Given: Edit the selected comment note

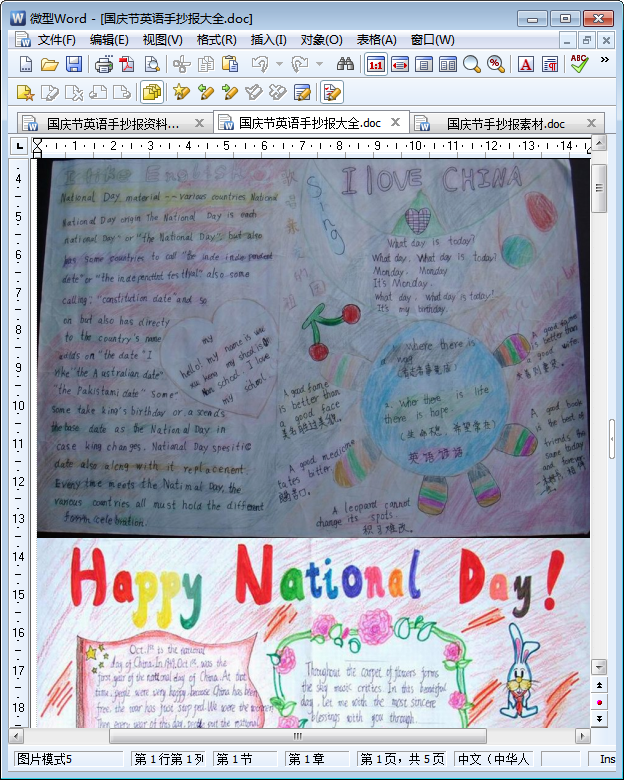Looking at the screenshot, I should pos(50,93).
